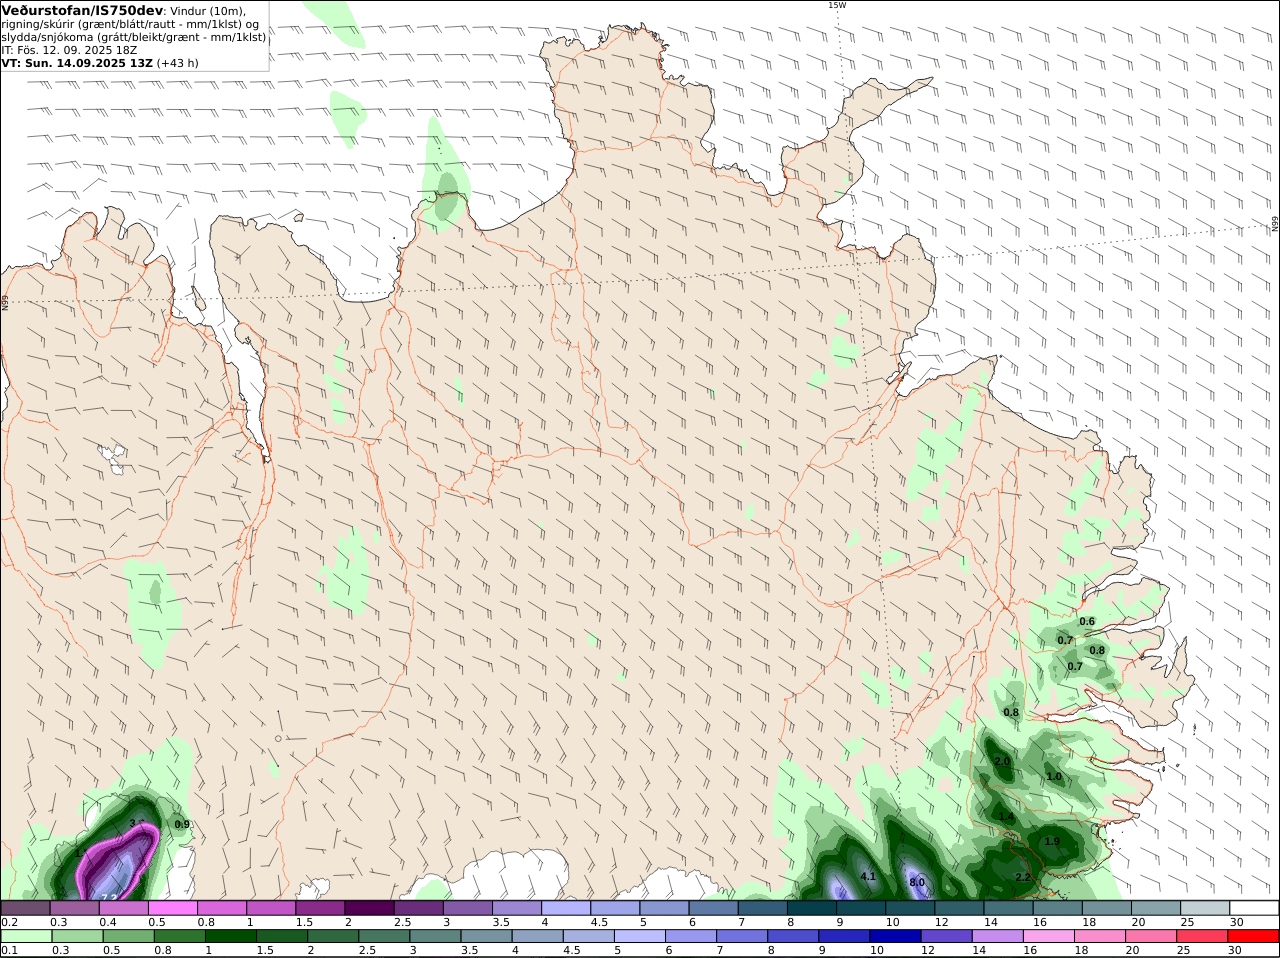Select rain legend swatch between 4.5 and 5
The width and height of the screenshot is (1280, 958).
589,936
